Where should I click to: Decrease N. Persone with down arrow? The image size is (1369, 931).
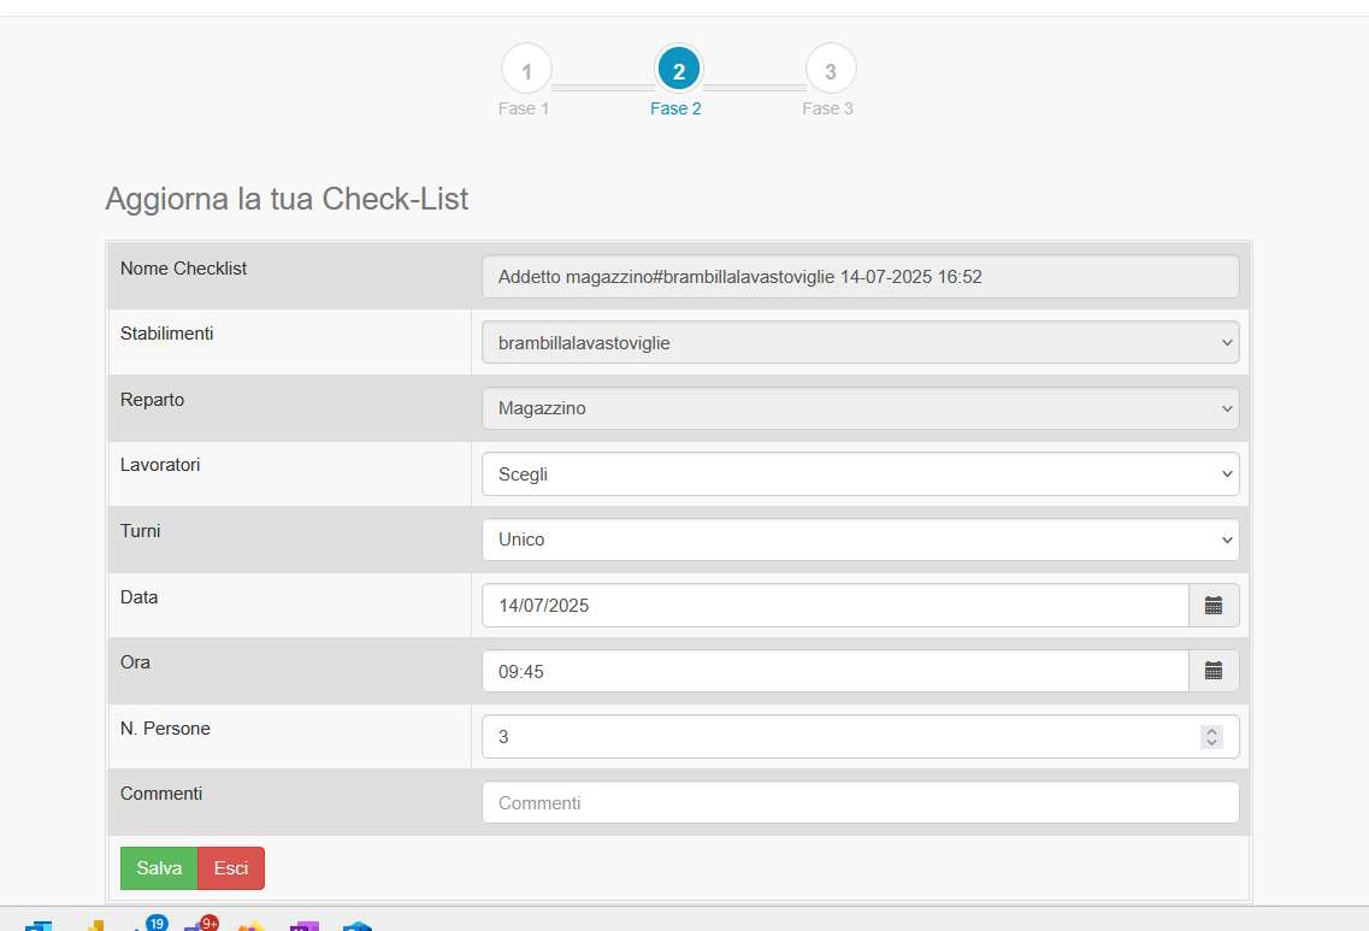click(1212, 743)
